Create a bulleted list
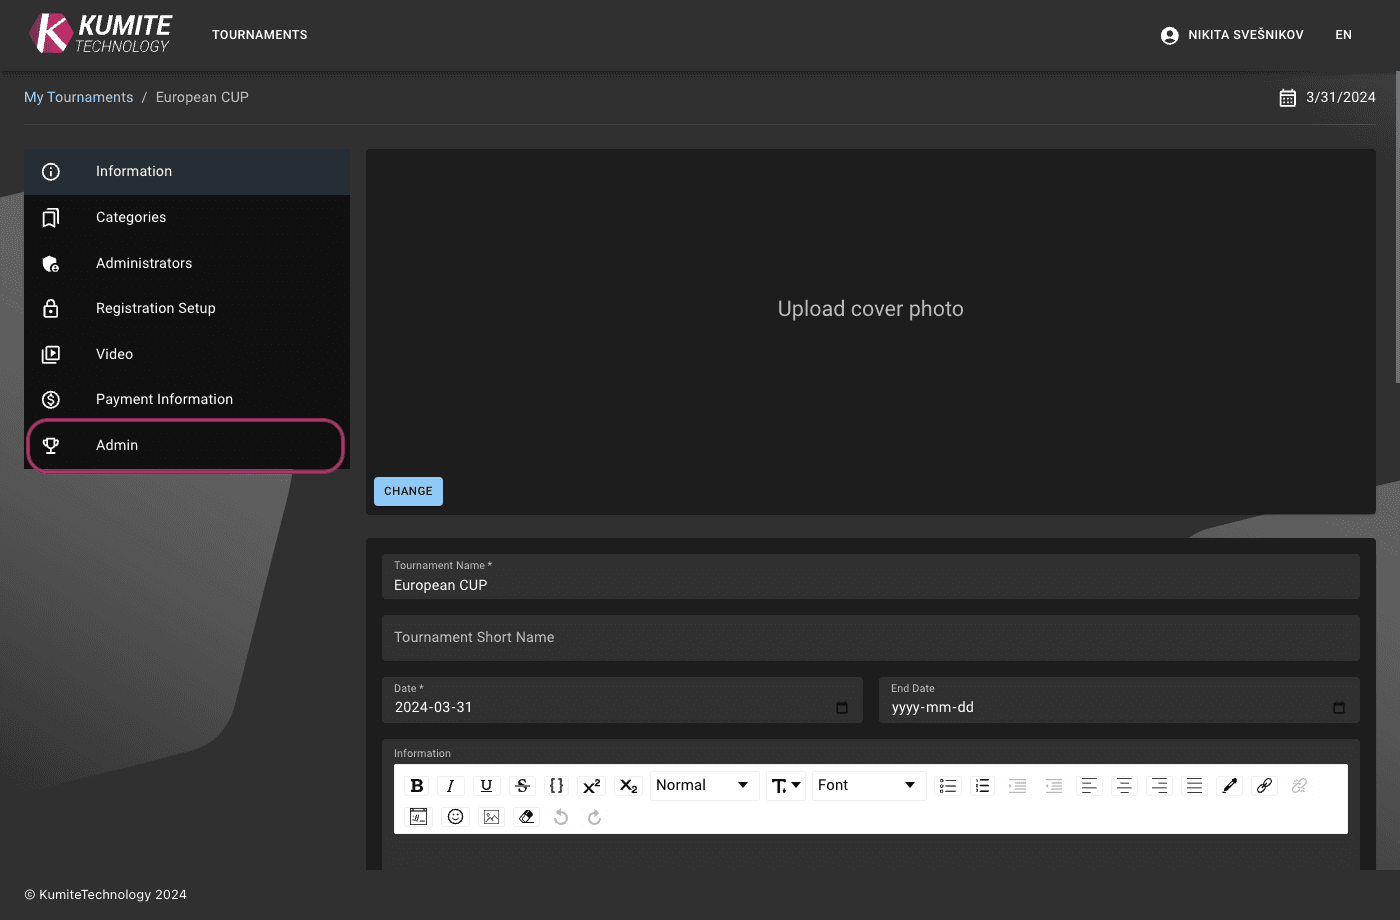Screen dimensions: 1400x920 click(x=948, y=785)
